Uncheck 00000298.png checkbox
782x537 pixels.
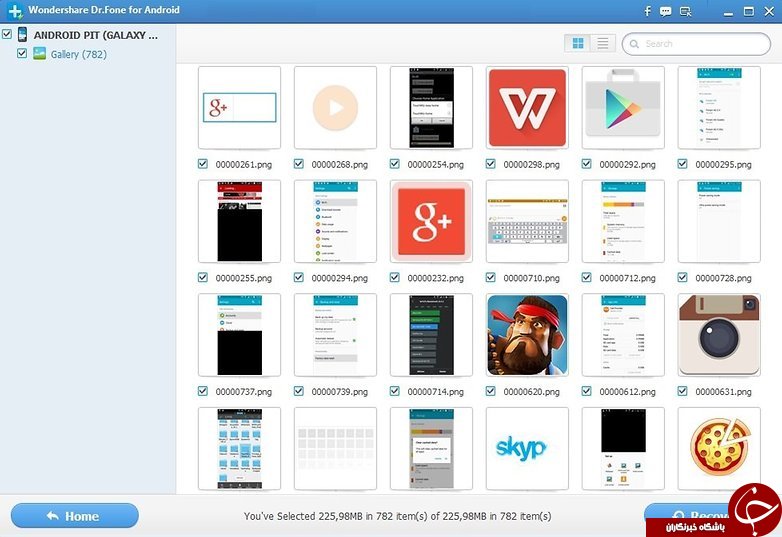click(491, 164)
